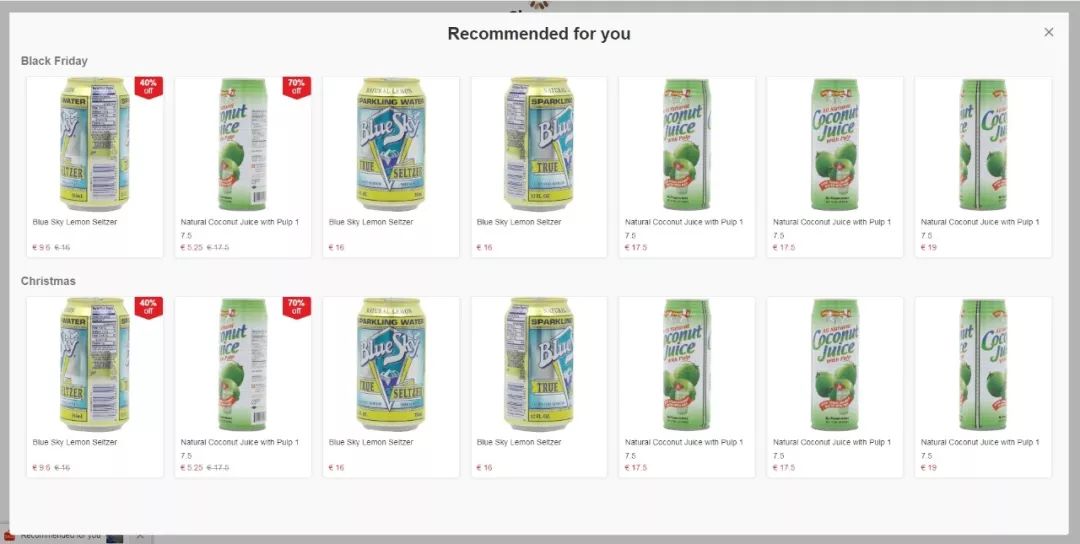Image resolution: width=1080 pixels, height=544 pixels.
Task: Click the 70% off badge in Black Friday
Action: pos(296,87)
